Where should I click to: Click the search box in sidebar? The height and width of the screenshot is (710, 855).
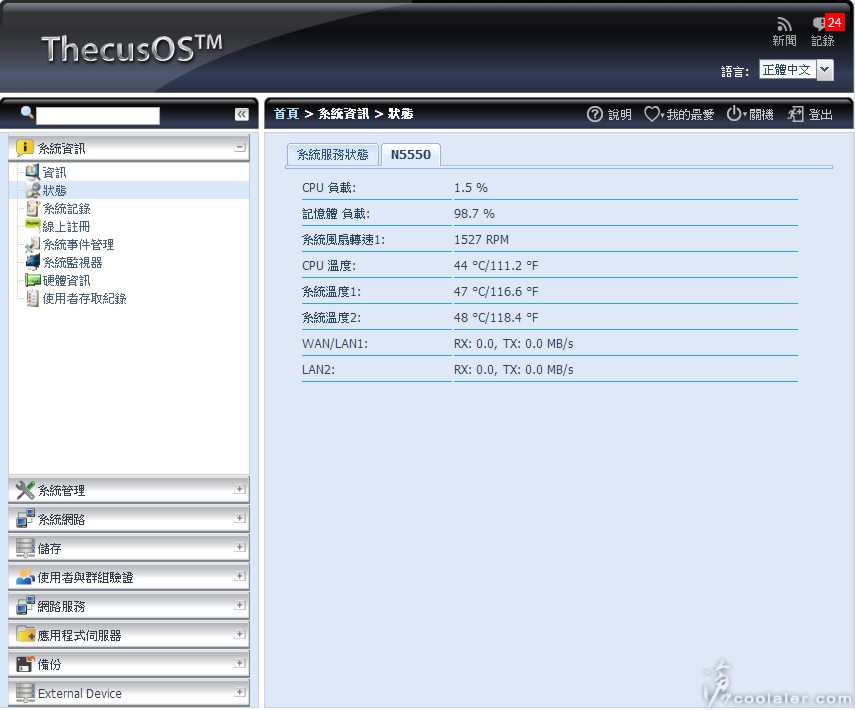[x=98, y=115]
